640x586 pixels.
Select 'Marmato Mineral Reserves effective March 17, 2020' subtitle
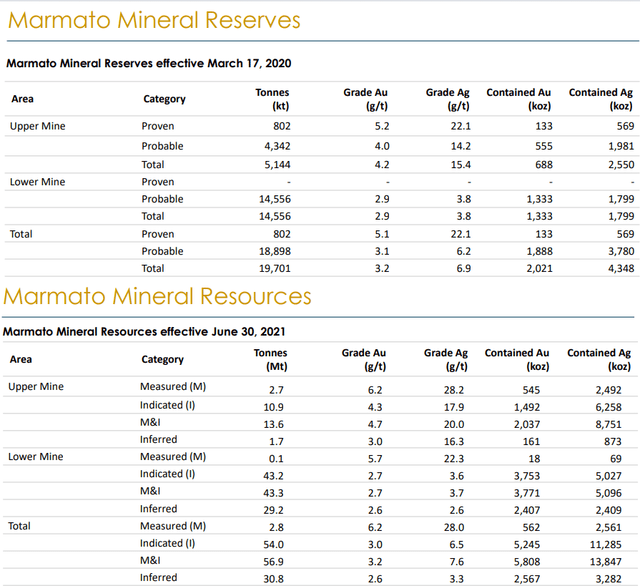(x=149, y=63)
